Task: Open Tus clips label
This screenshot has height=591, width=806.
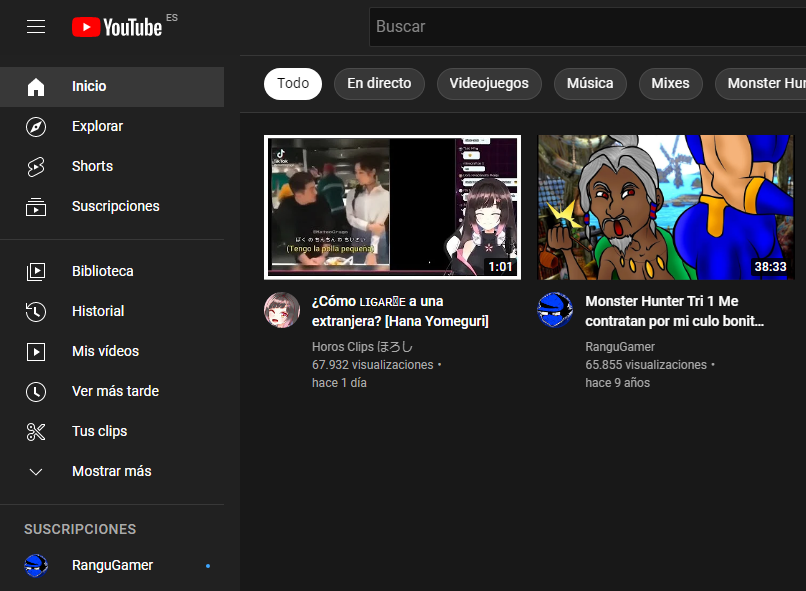Action: 100,432
